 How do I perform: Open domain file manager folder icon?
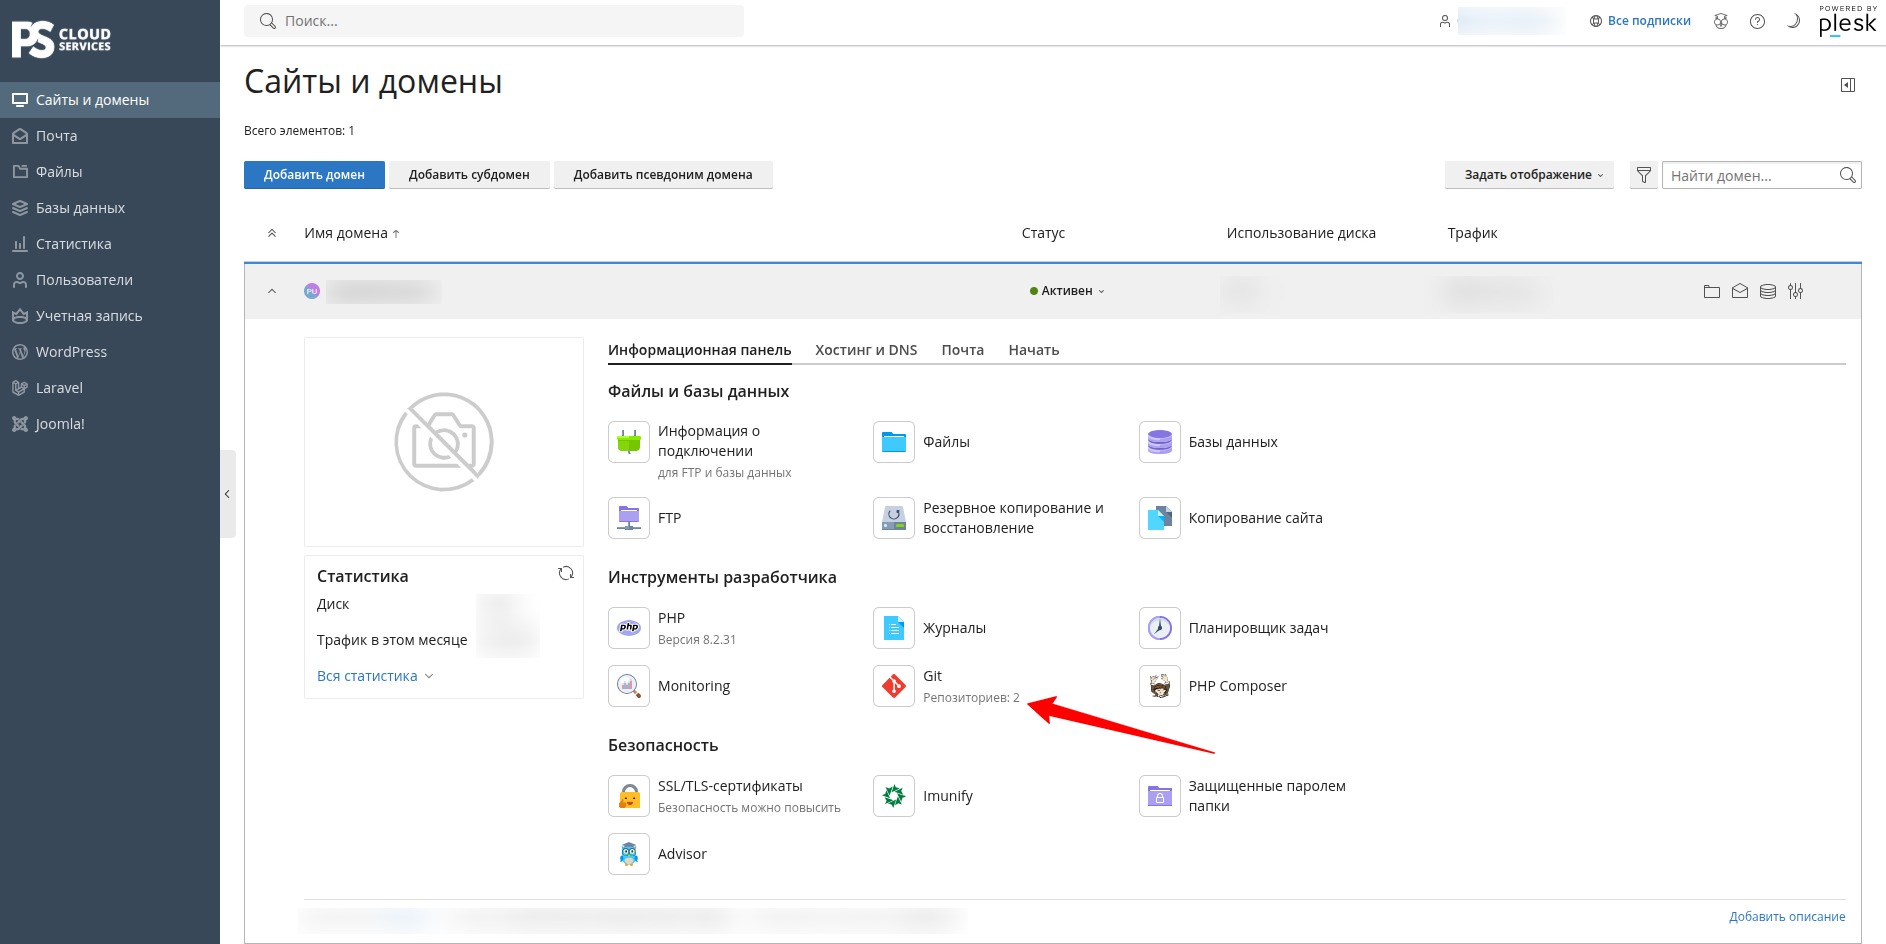1712,291
